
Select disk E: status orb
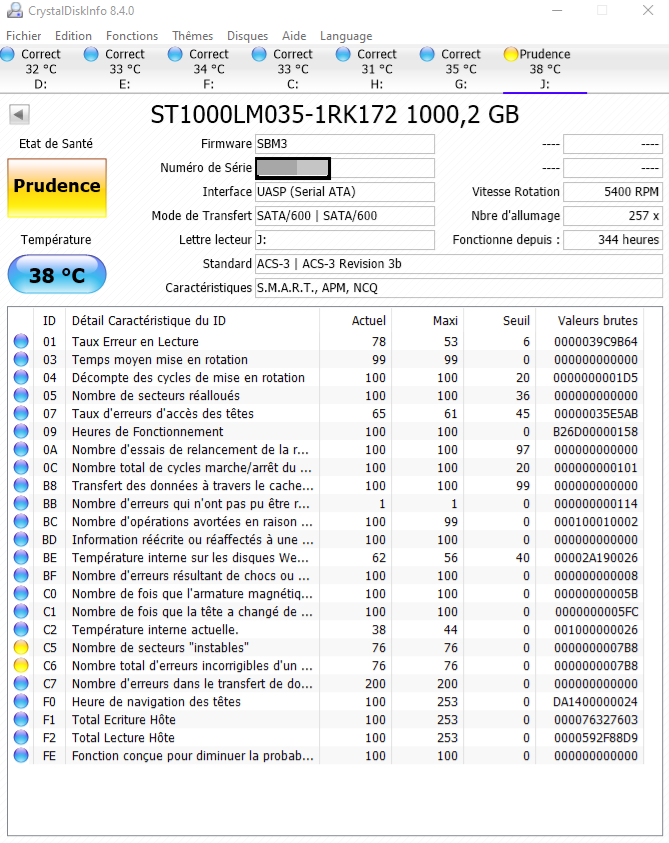(x=91, y=54)
